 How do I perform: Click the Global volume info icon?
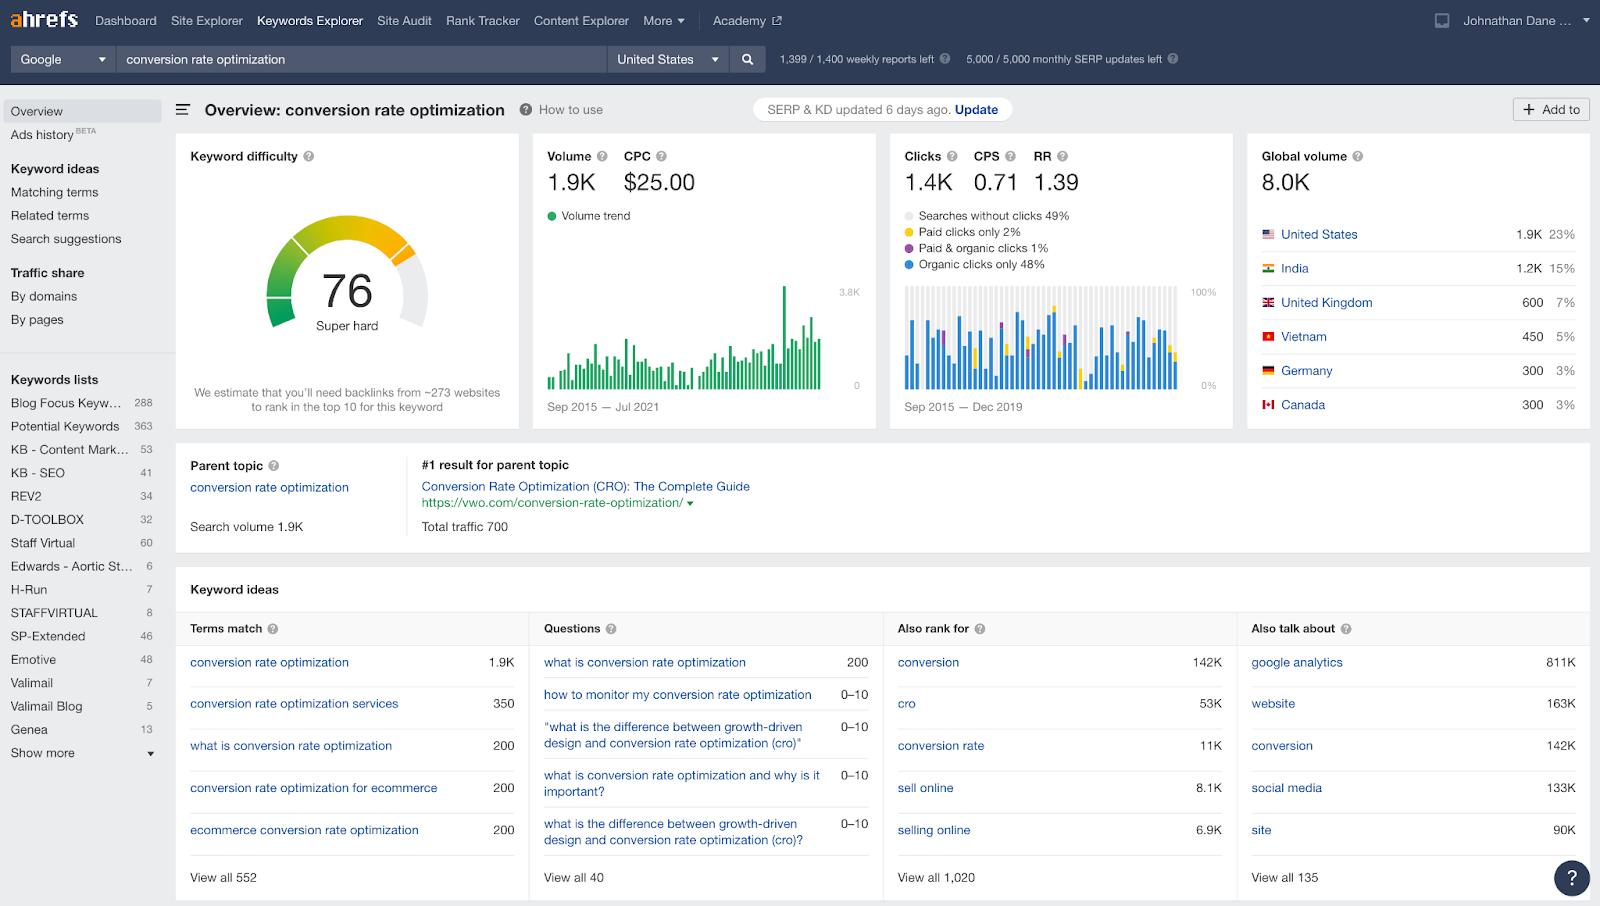pyautogui.click(x=1358, y=156)
